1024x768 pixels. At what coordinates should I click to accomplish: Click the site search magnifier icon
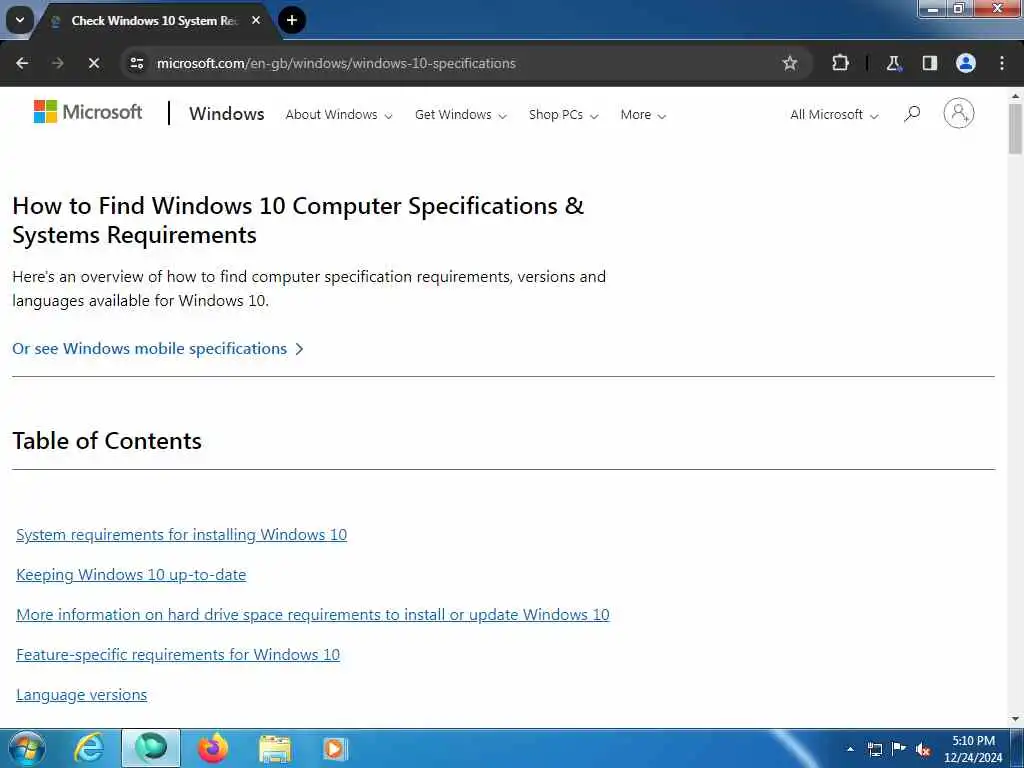pyautogui.click(x=912, y=114)
